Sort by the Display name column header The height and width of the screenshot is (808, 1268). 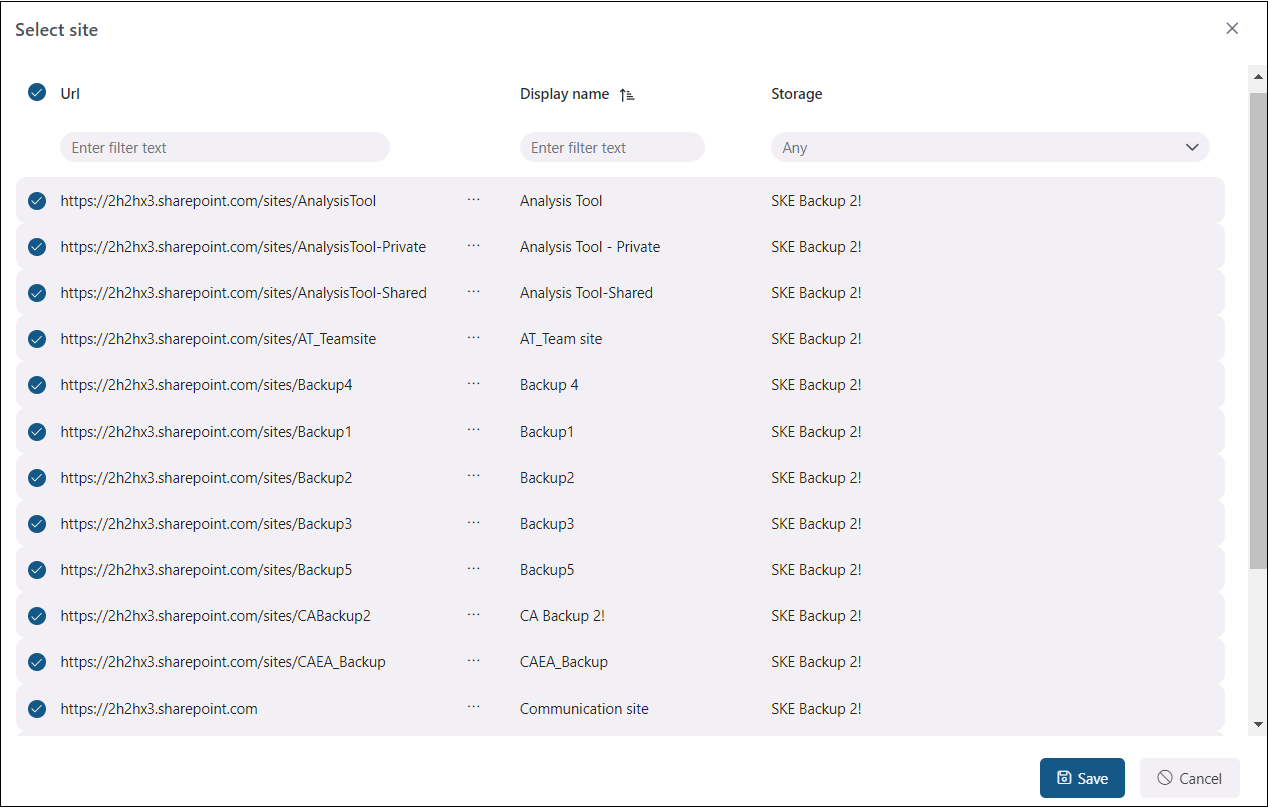(x=564, y=94)
